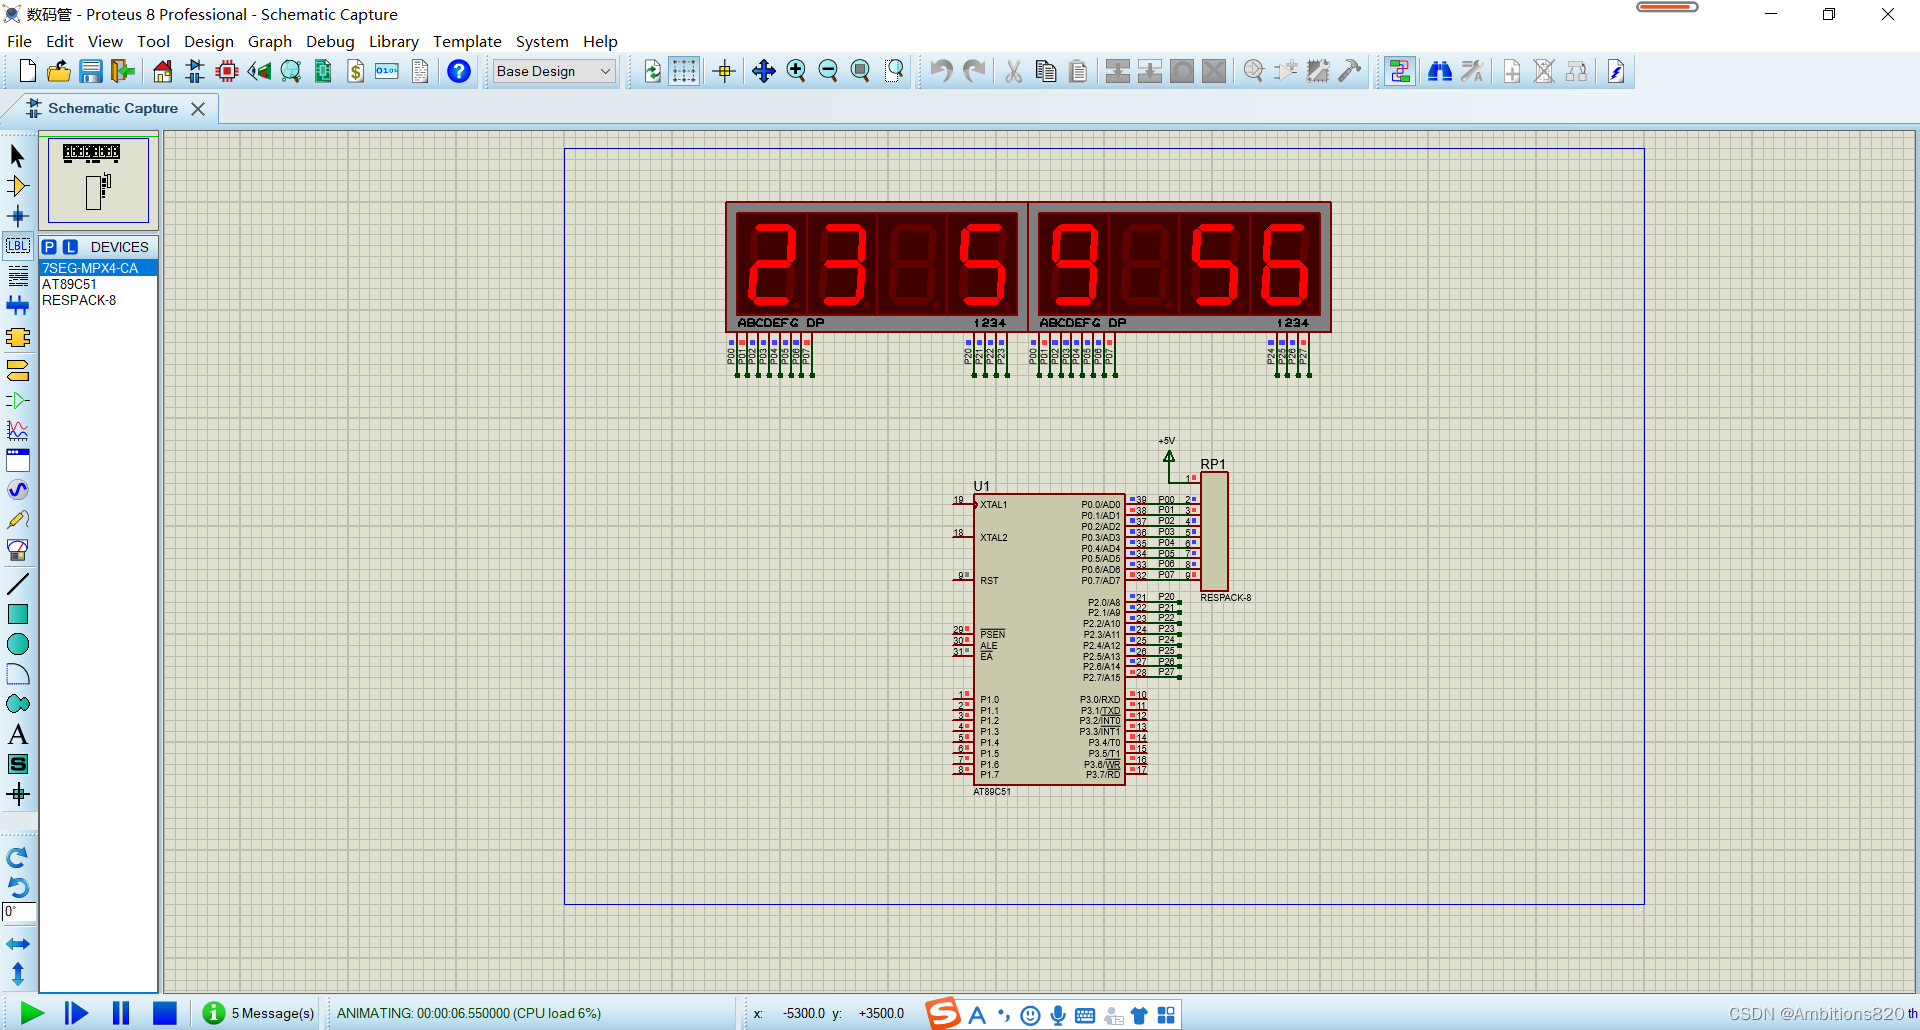This screenshot has height=1030, width=1920.
Task: Undo the last action
Action: (941, 71)
